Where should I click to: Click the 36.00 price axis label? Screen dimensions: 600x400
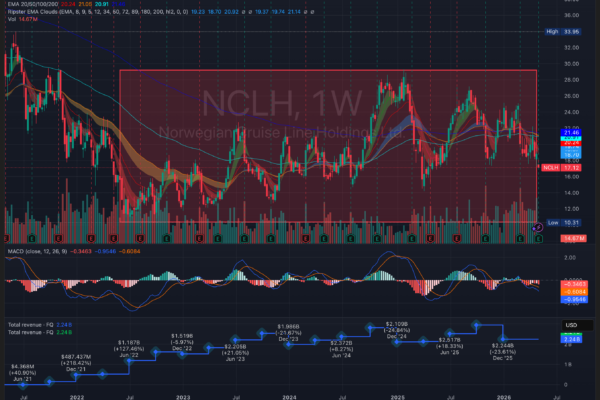pyautogui.click(x=571, y=15)
